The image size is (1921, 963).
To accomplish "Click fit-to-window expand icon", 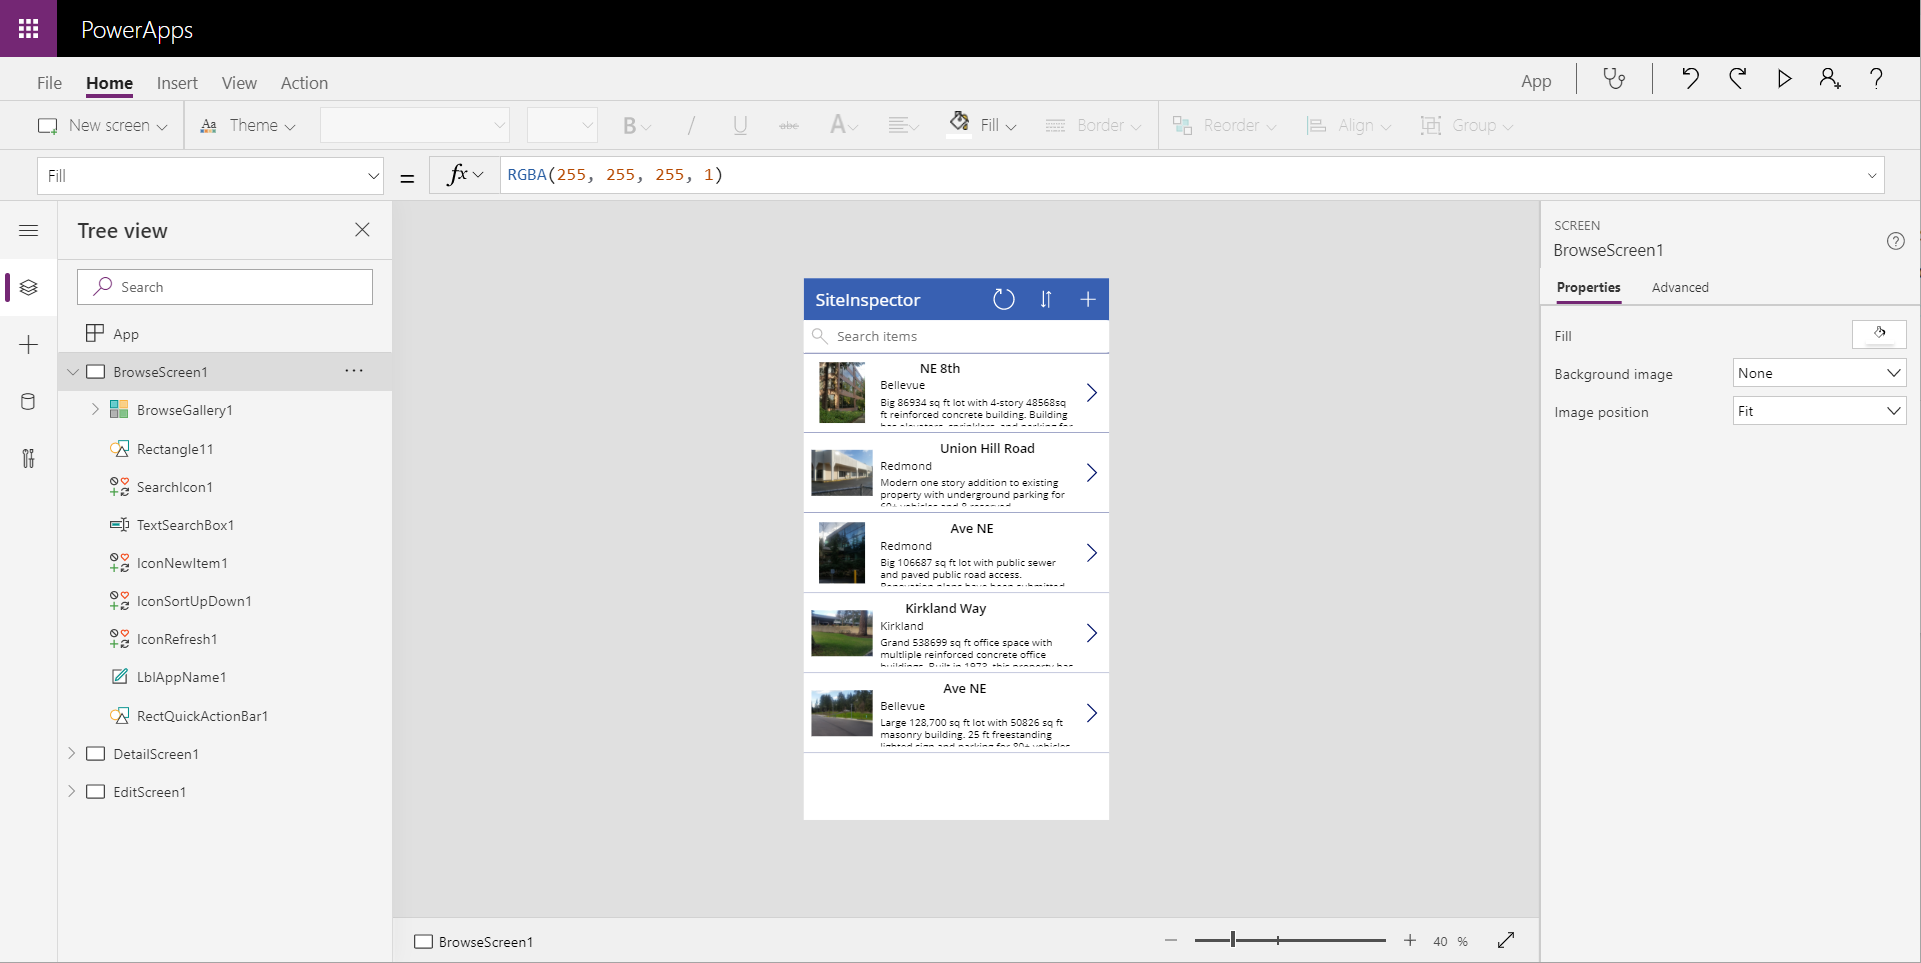I will (x=1506, y=940).
